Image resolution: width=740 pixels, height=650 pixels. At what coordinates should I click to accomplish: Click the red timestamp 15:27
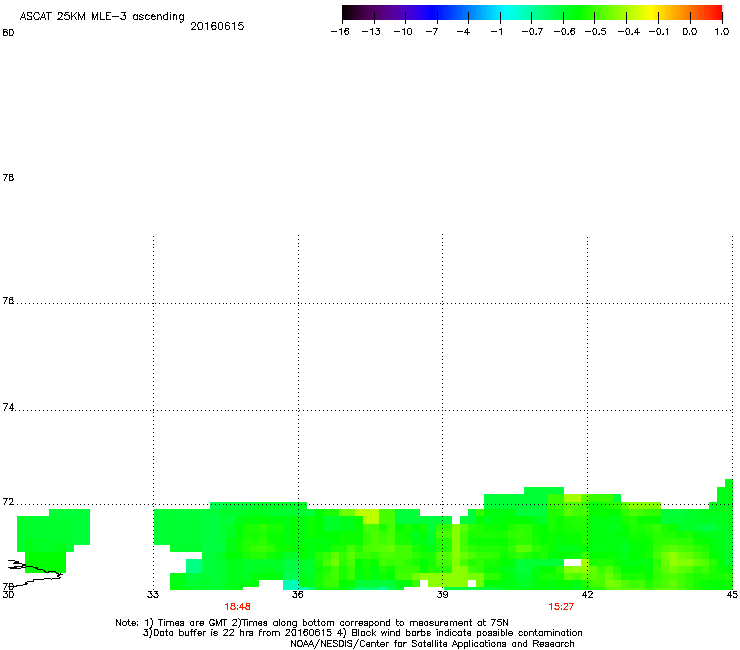561,607
